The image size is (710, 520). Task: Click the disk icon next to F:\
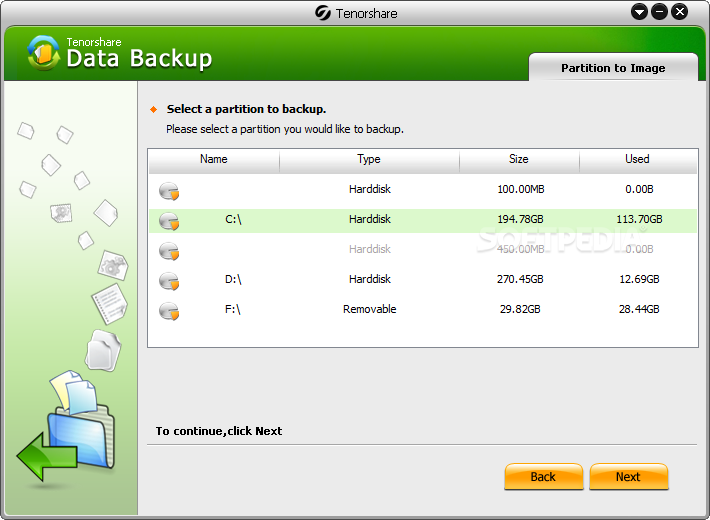(x=169, y=311)
